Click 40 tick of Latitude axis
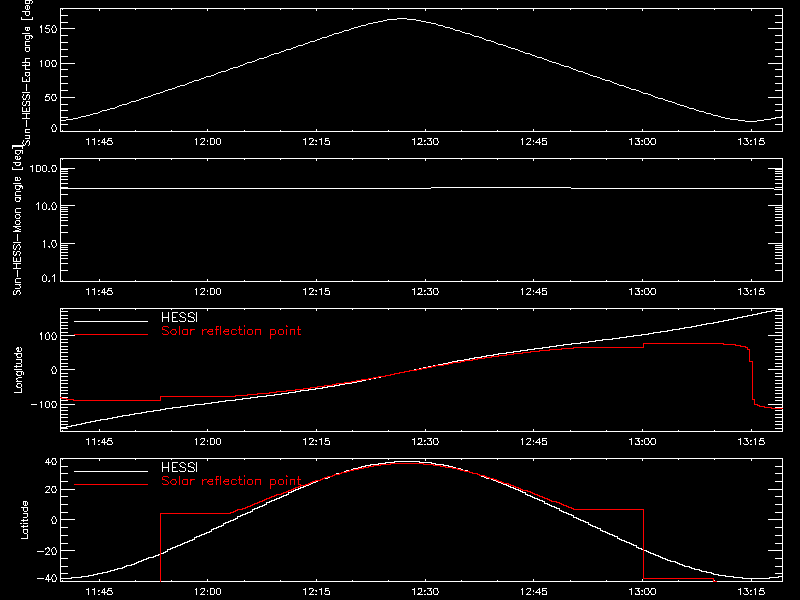The image size is (800, 600). coord(51,462)
